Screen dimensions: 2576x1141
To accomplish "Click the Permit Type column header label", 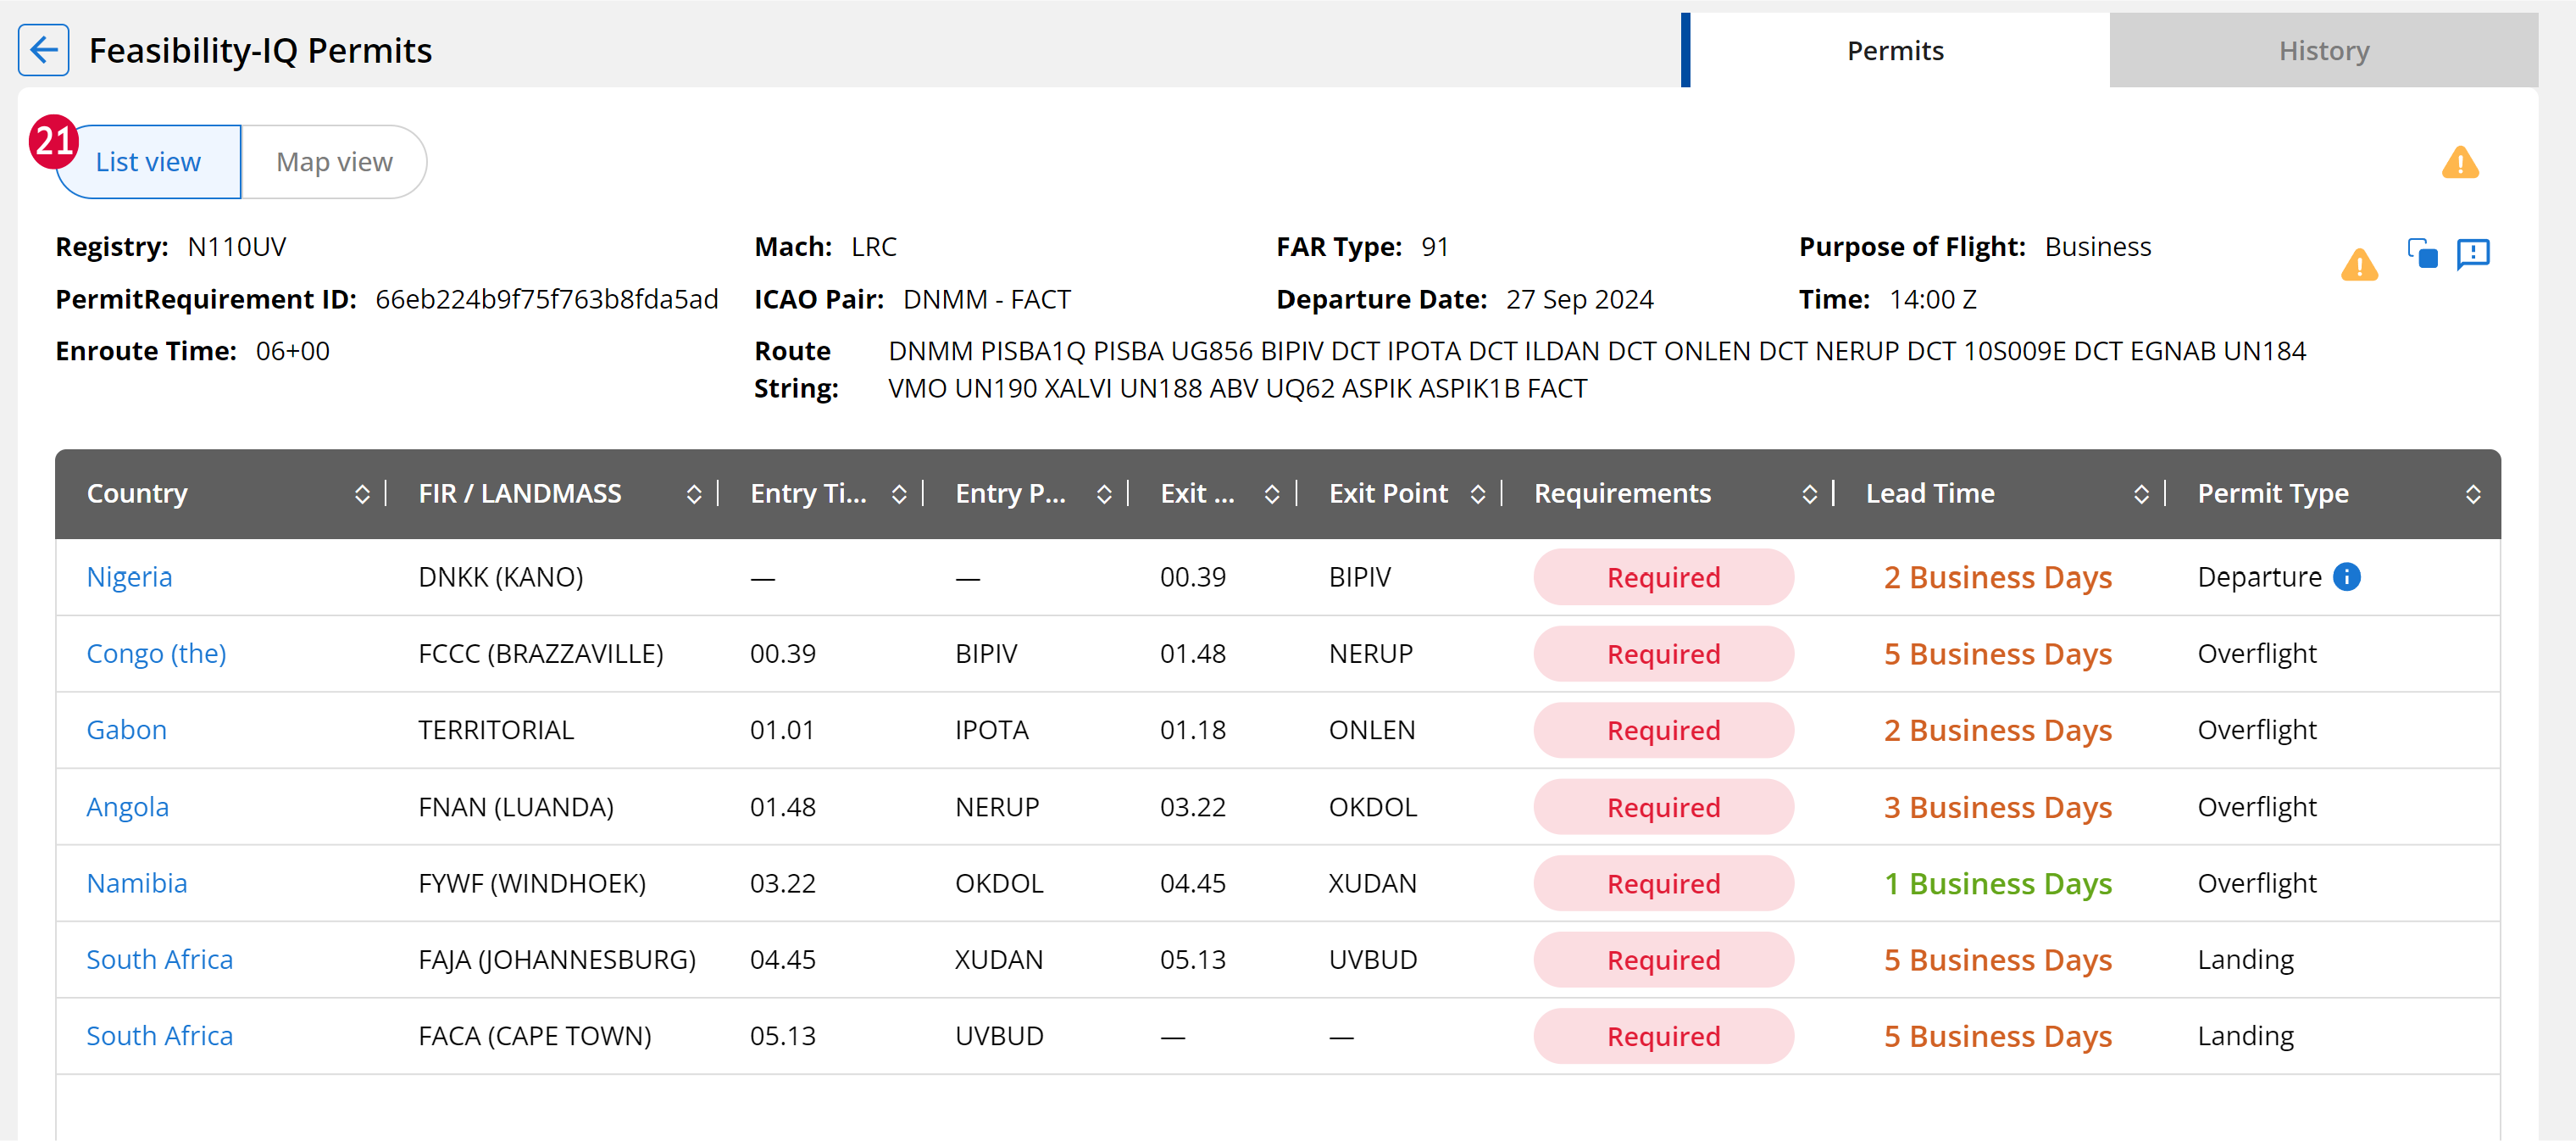I will (2272, 494).
